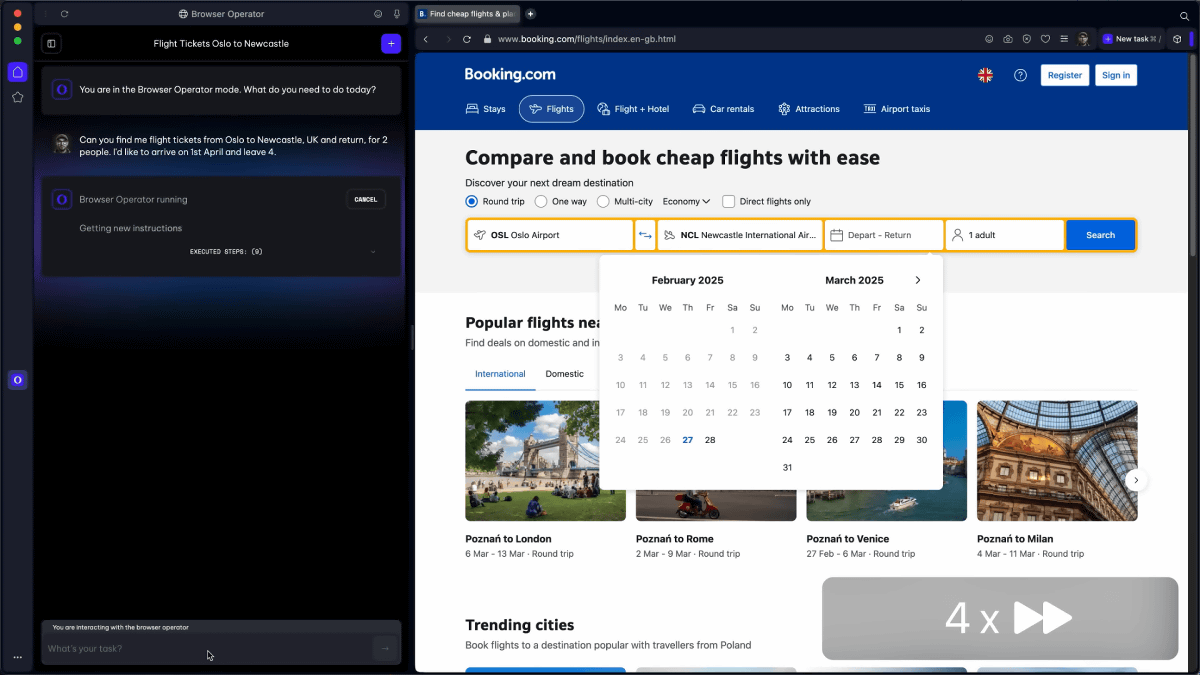The width and height of the screenshot is (1200, 675).
Task: Select the Multi-city radio button
Action: (x=603, y=201)
